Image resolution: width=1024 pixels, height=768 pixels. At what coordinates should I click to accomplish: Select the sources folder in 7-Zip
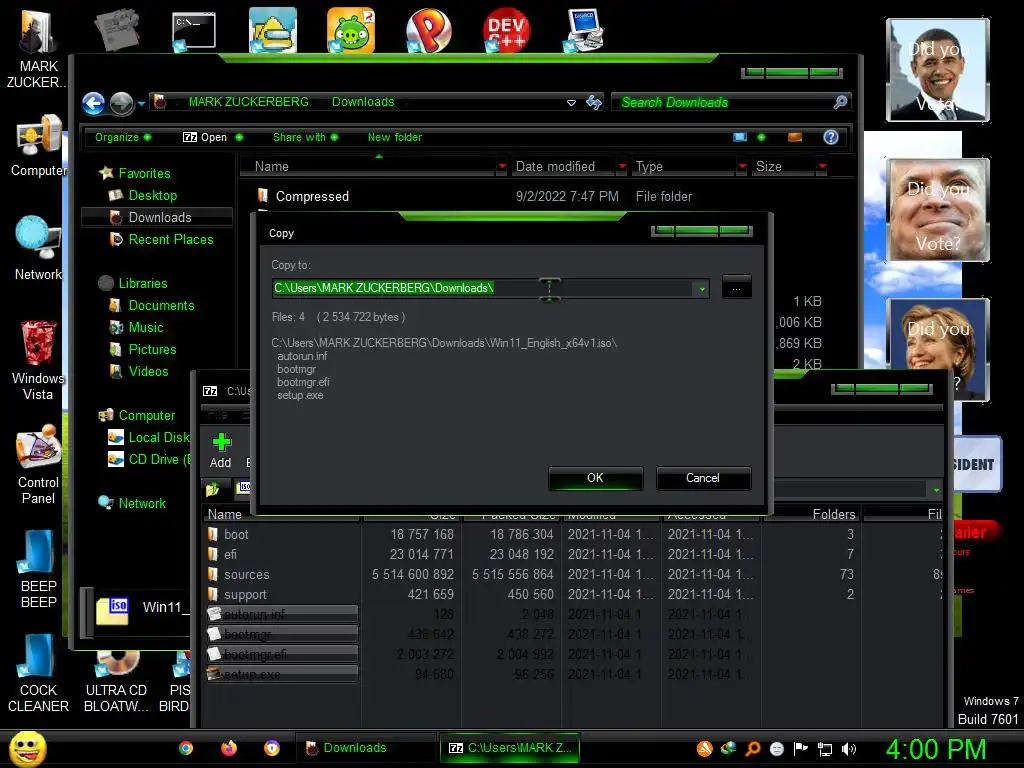(246, 575)
